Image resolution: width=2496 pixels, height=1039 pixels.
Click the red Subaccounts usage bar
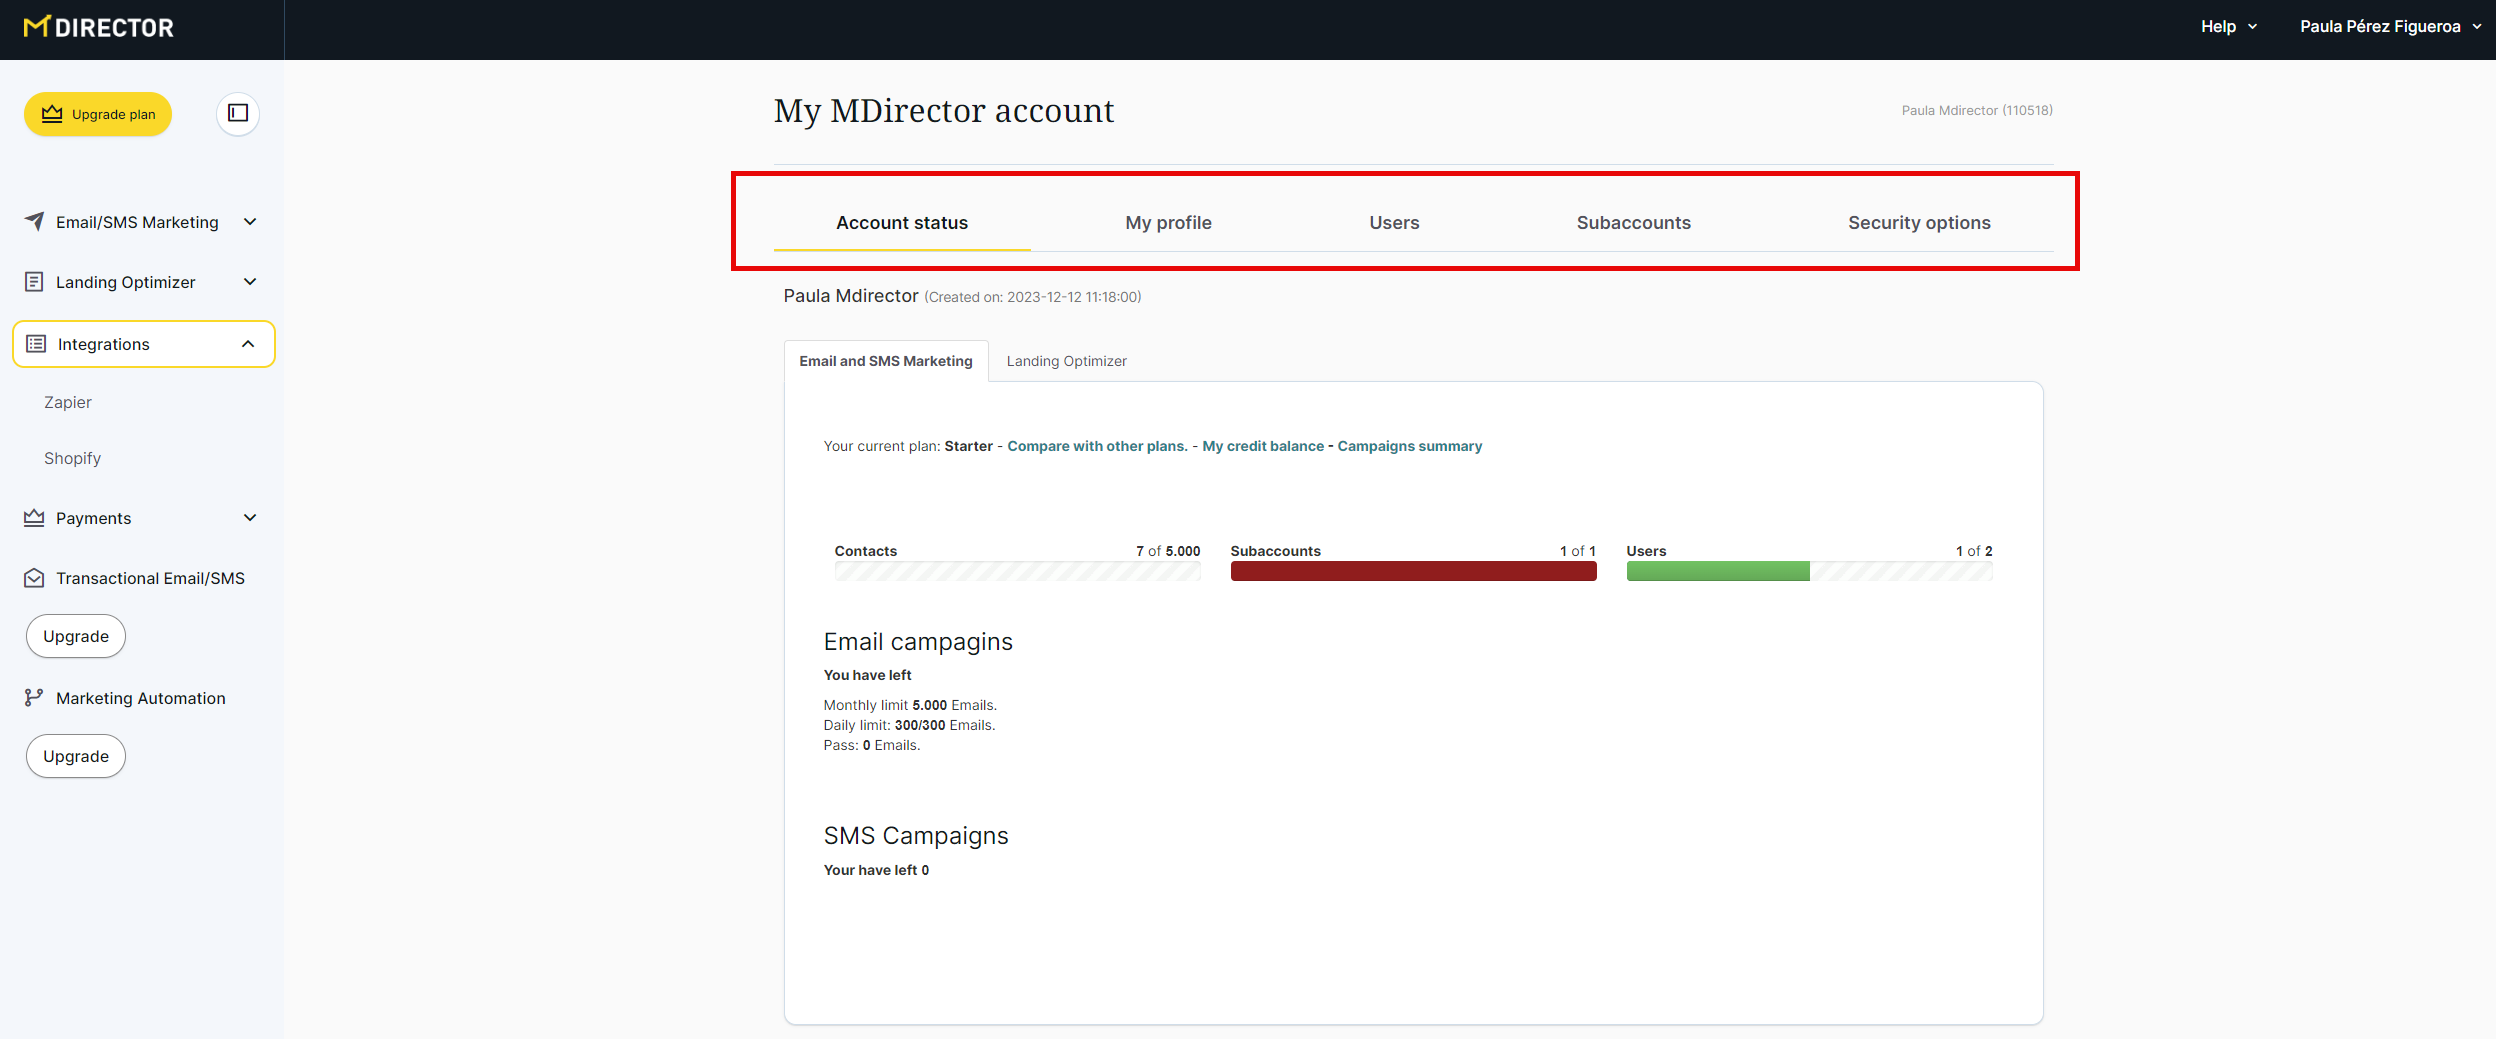click(x=1412, y=571)
